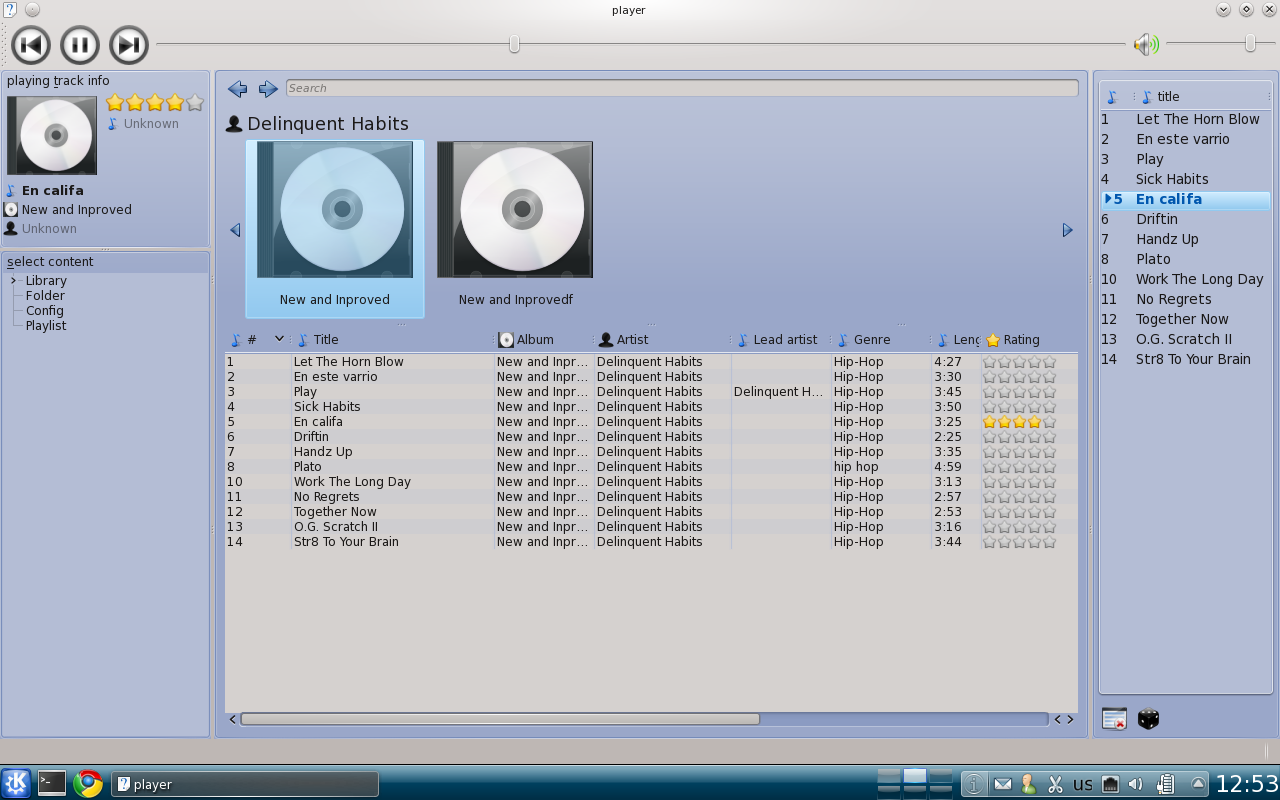Image resolution: width=1280 pixels, height=800 pixels.
Task: Select 'En este varrio' in track table
Action: (336, 377)
